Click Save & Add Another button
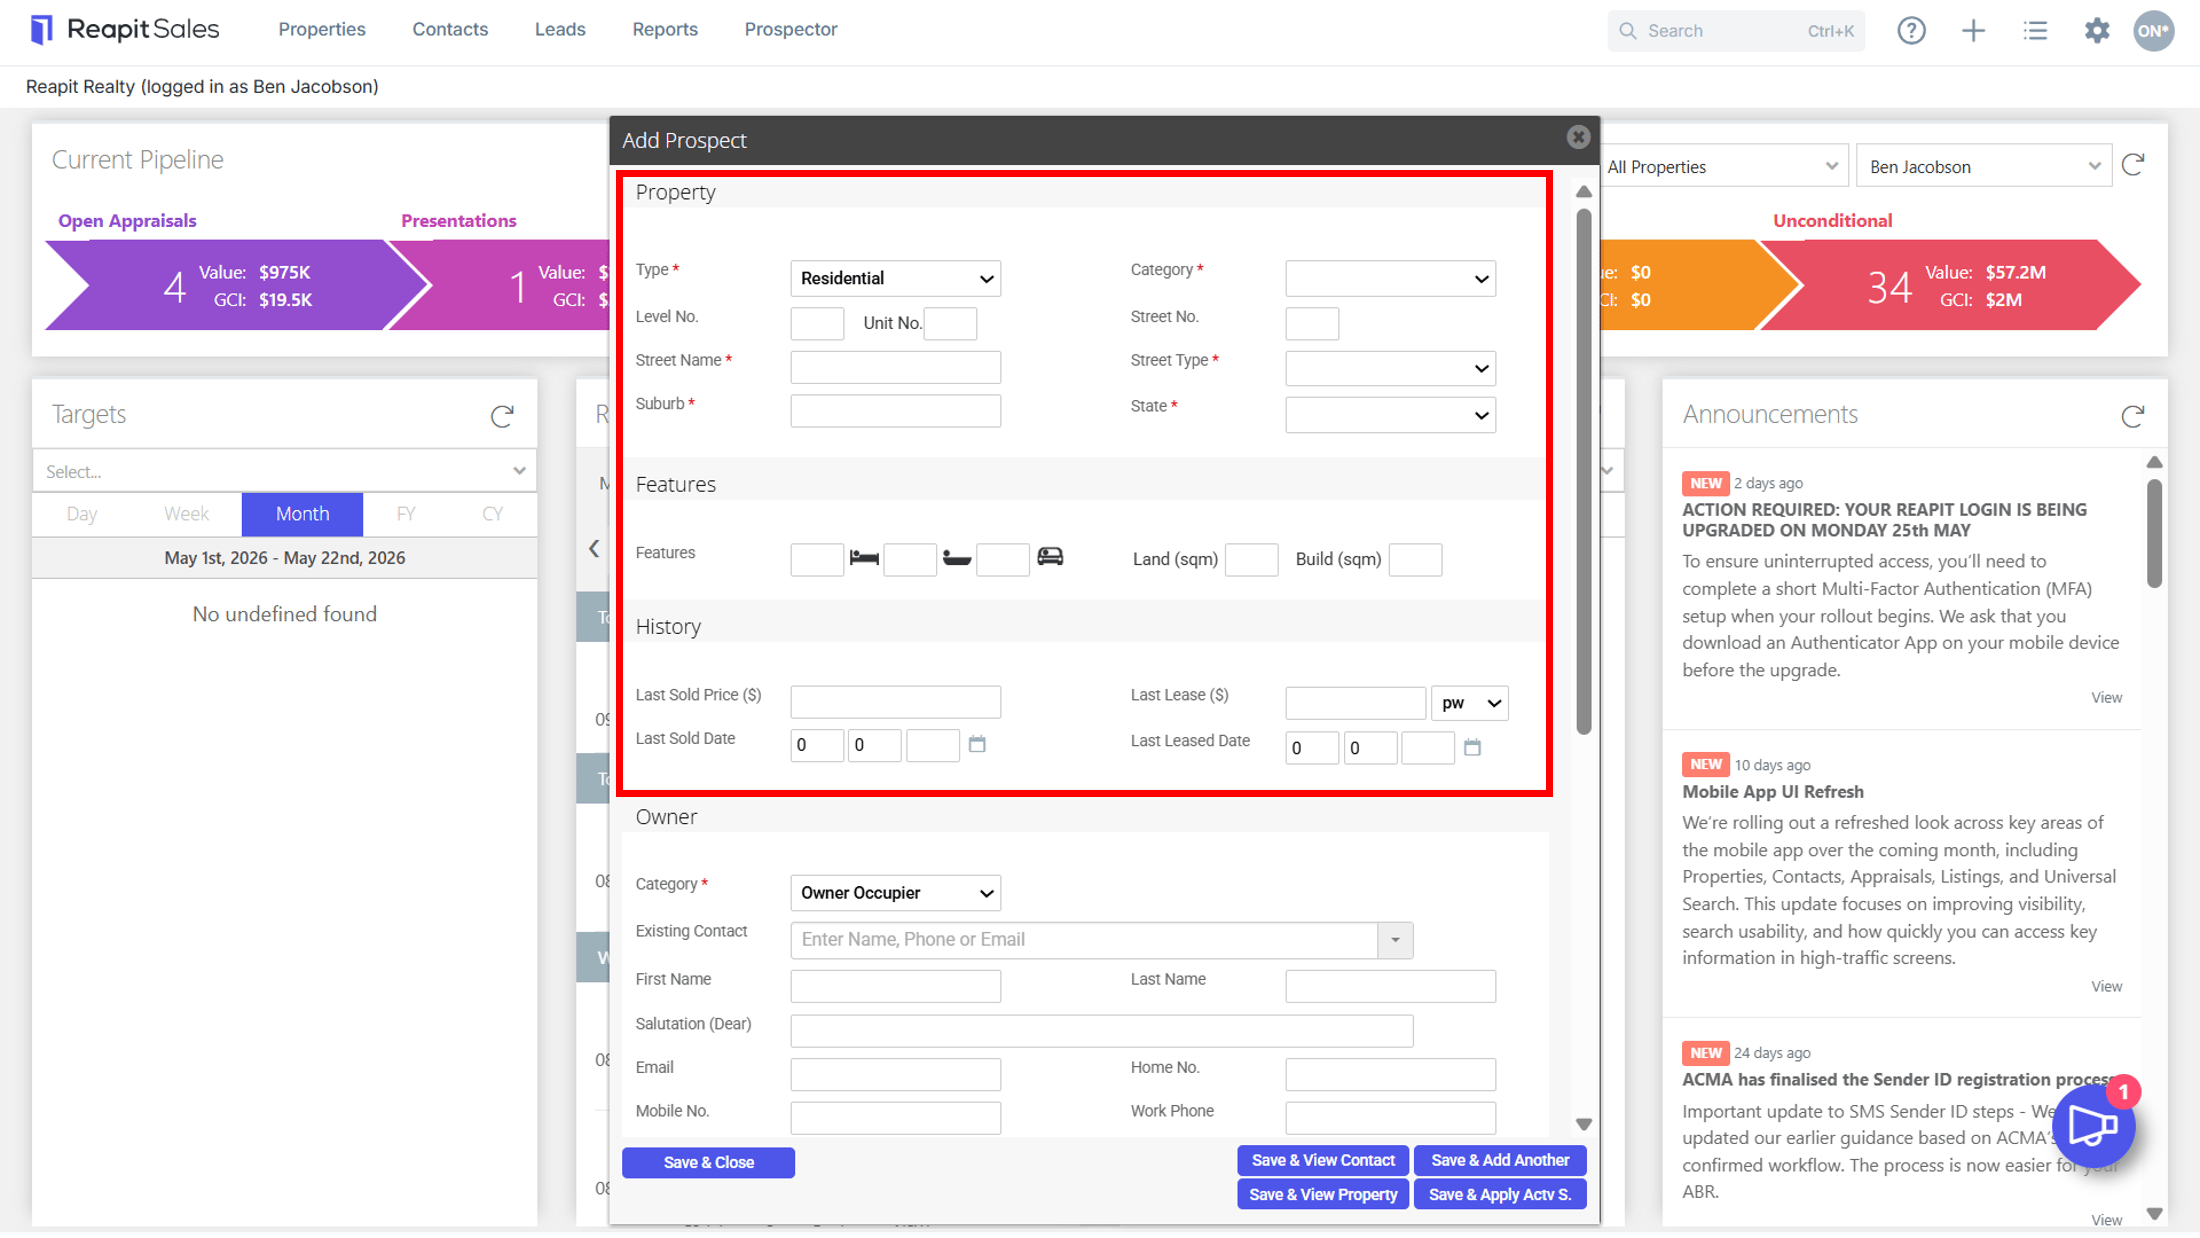 point(1500,1160)
